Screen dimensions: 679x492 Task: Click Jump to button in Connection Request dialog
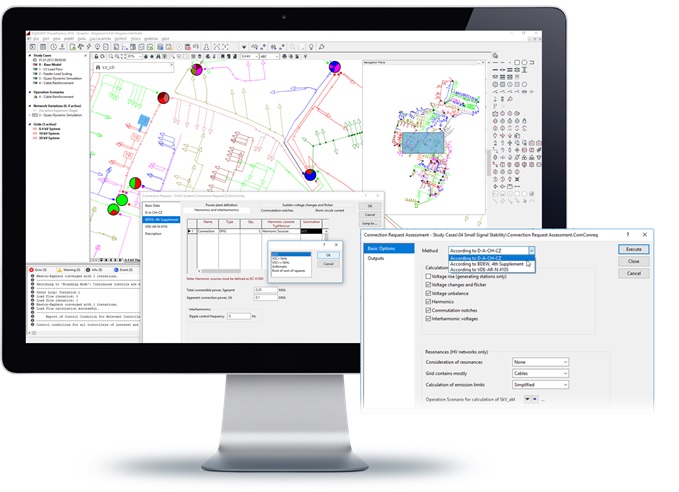[x=369, y=223]
